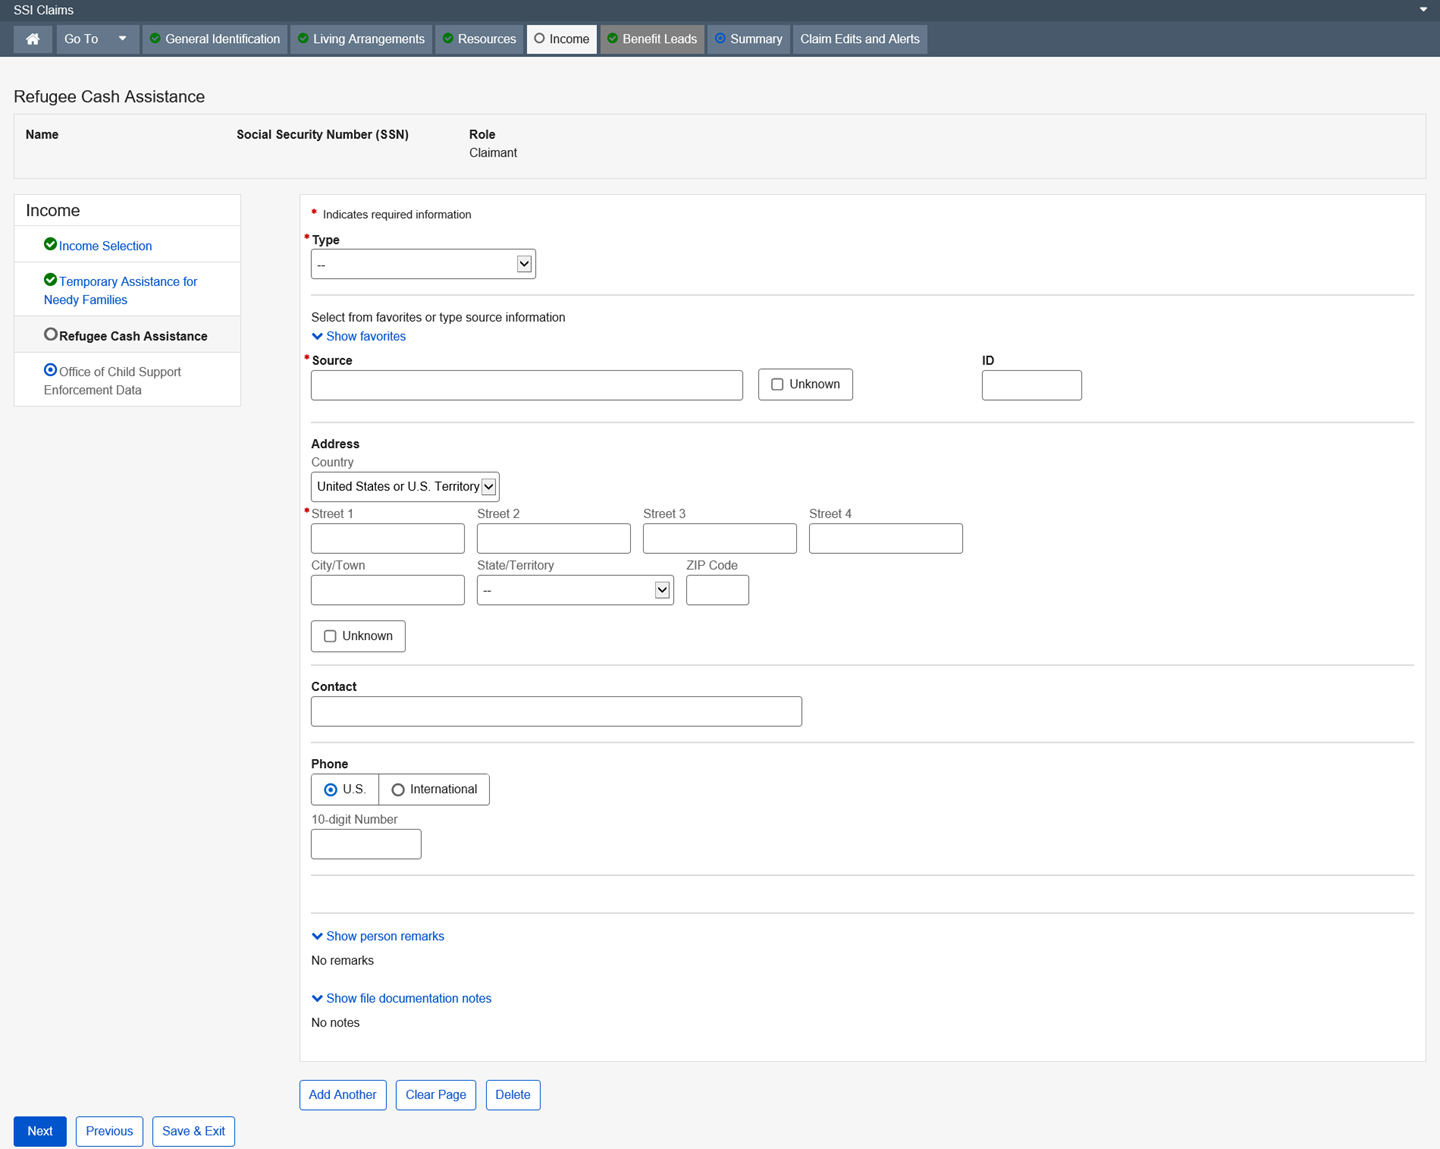Tick the Unknown checkbox under Address
This screenshot has width=1440, height=1149.
pyautogui.click(x=330, y=637)
